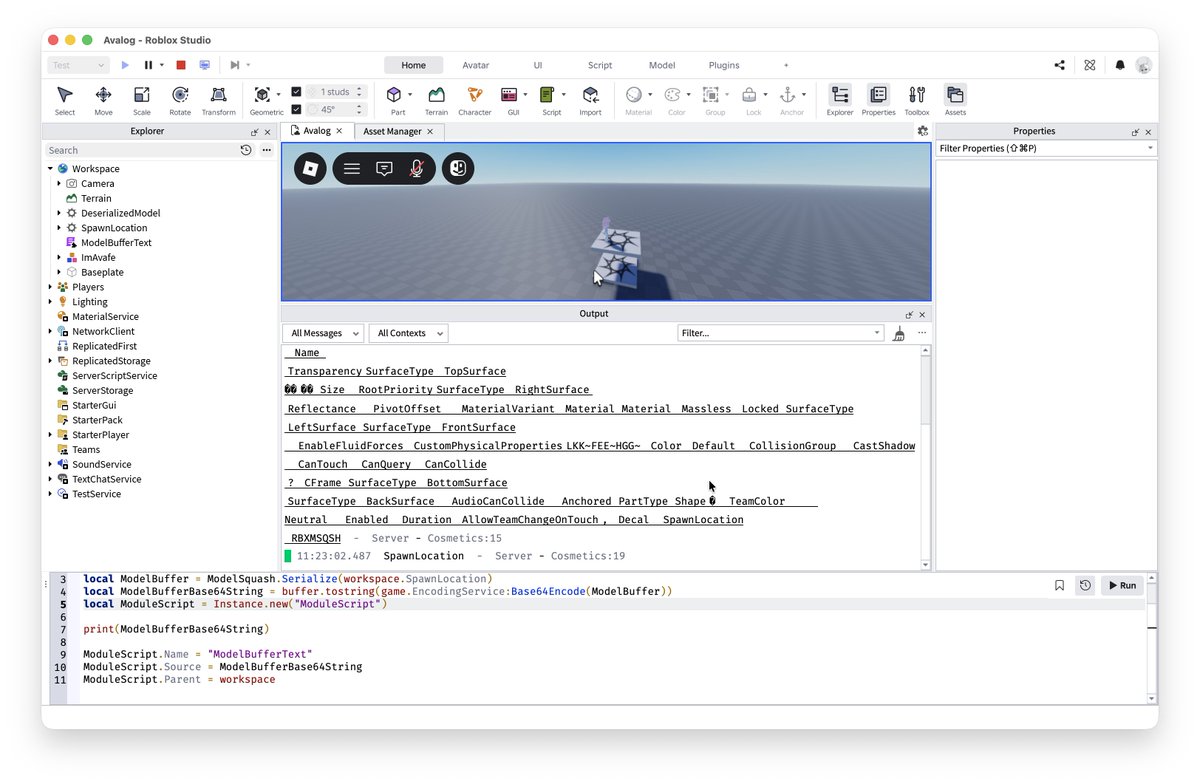Open the in-game hamburger menu

pyautogui.click(x=352, y=169)
